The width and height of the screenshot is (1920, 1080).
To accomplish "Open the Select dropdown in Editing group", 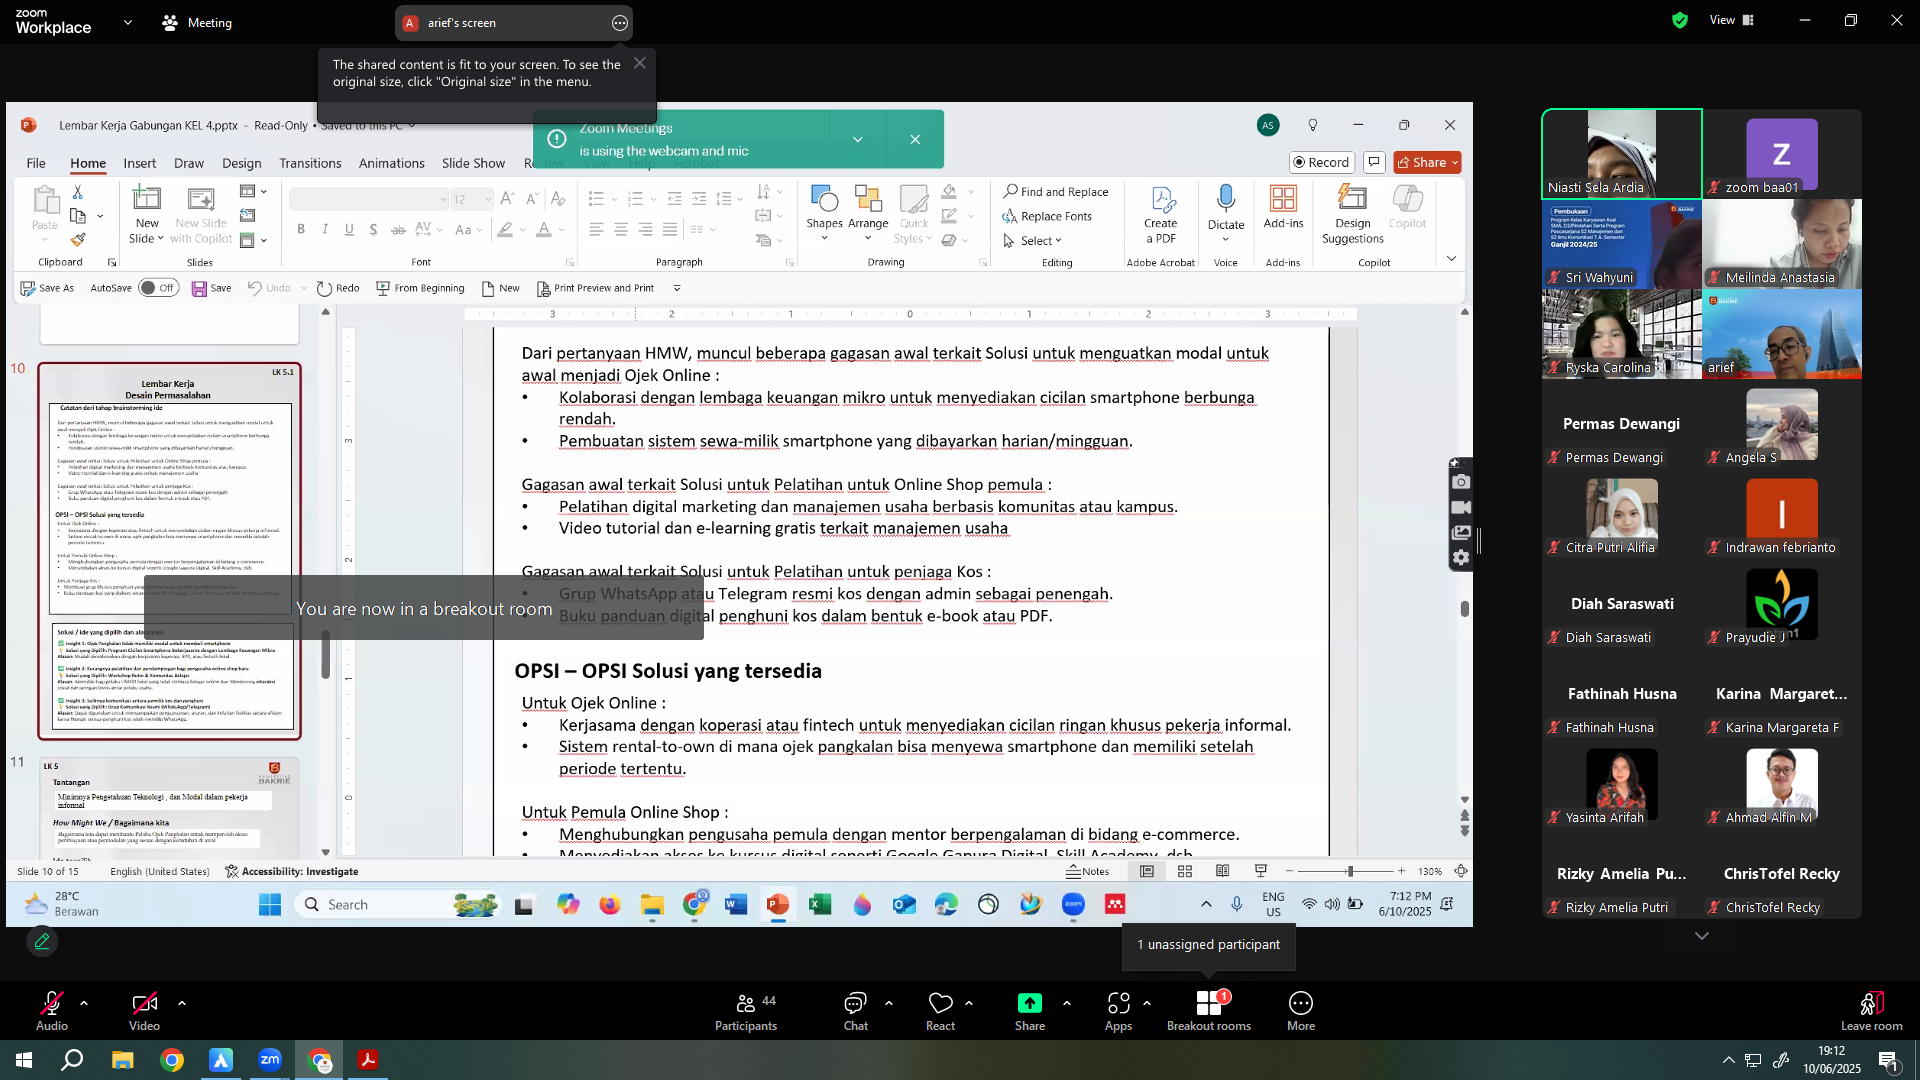I will pyautogui.click(x=1032, y=241).
